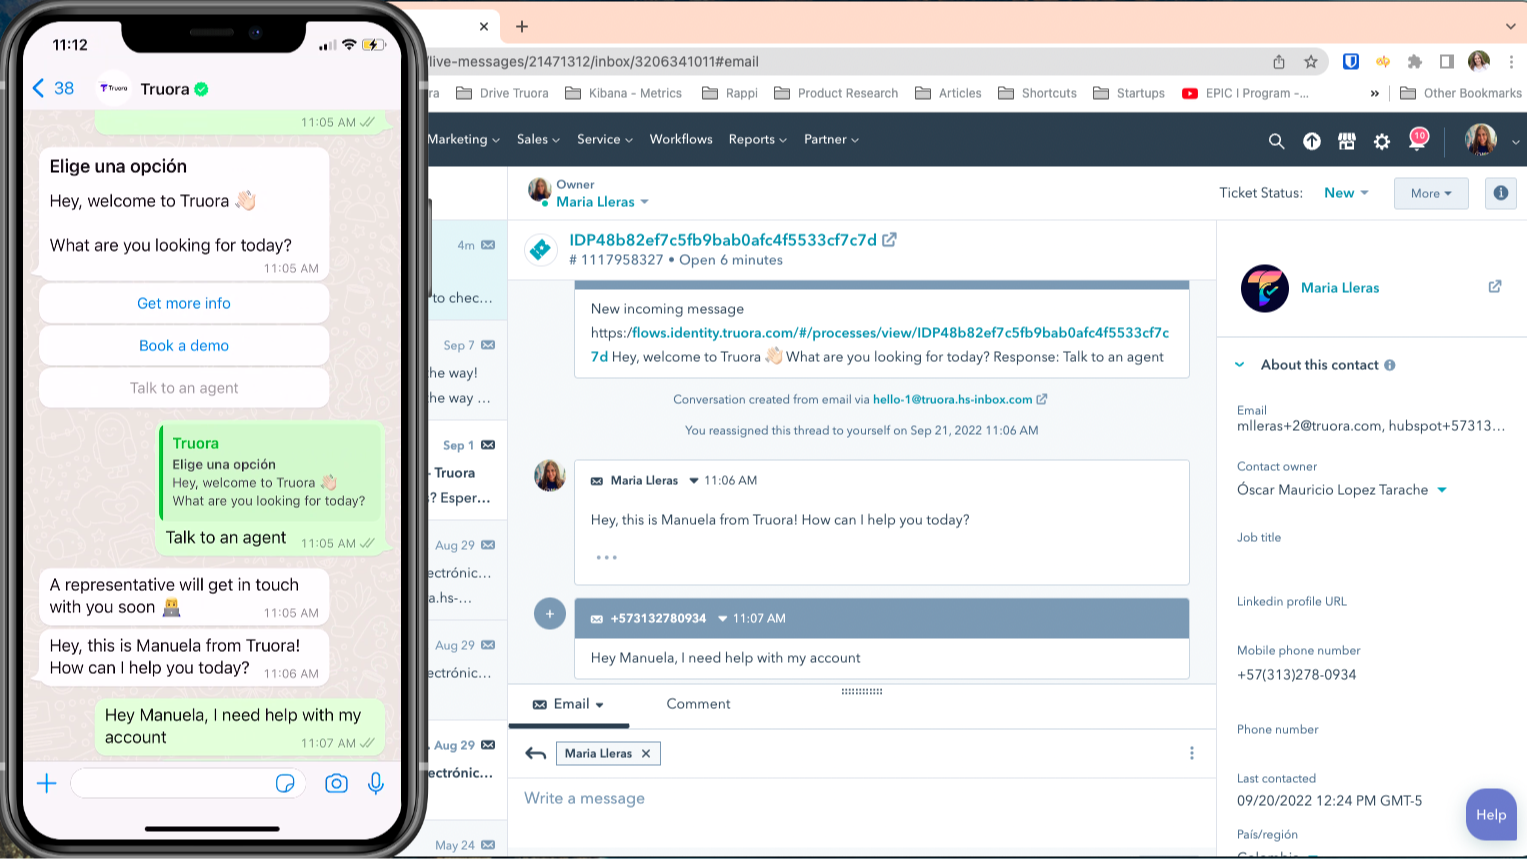
Task: Open the HubSpot marketplace icon
Action: [x=1346, y=141]
